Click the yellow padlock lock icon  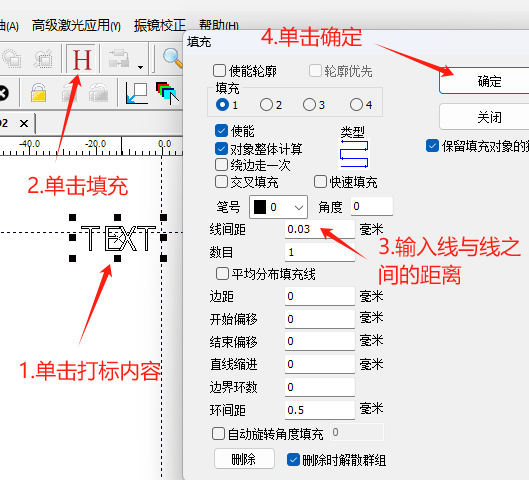pos(38,93)
